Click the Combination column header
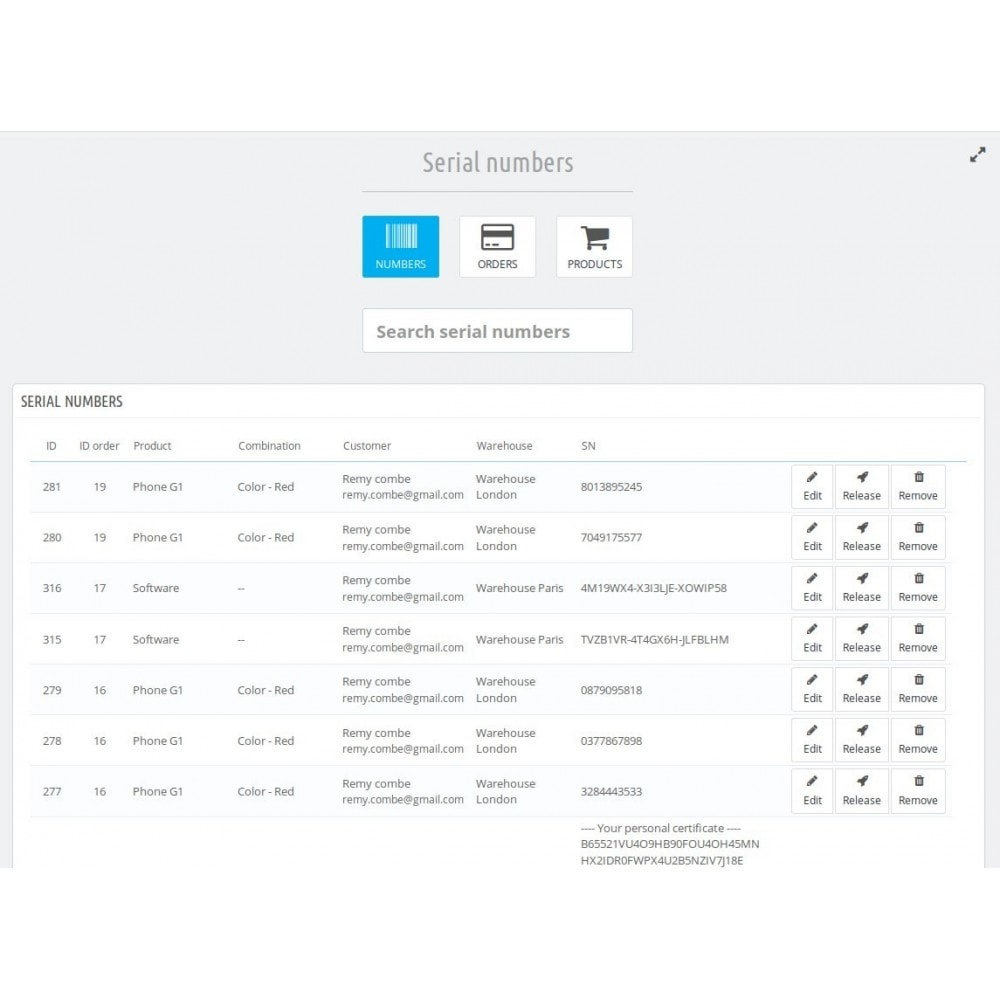1000x1000 pixels. click(269, 446)
